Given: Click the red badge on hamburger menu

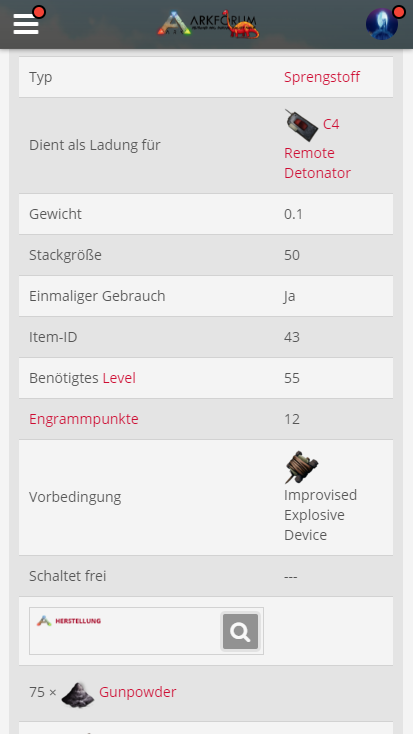Looking at the screenshot, I should point(39,12).
